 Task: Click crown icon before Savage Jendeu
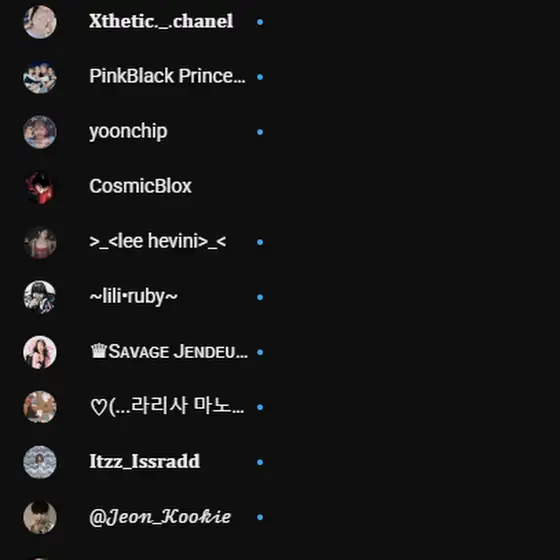[98, 351]
